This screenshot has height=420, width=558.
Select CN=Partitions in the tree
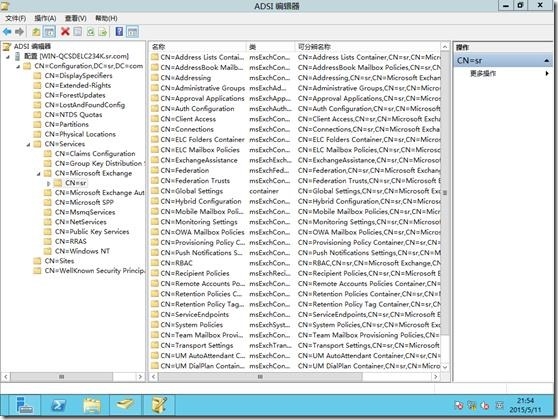click(x=67, y=125)
